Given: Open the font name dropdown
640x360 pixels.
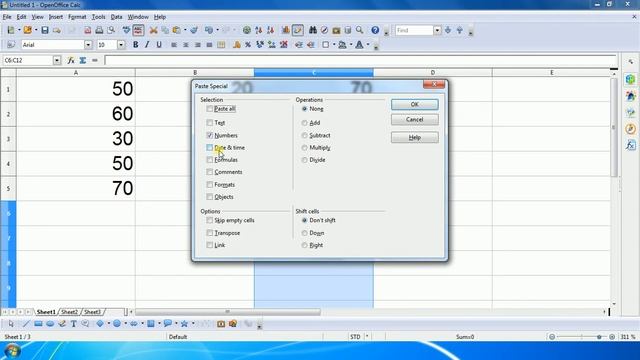Looking at the screenshot, I should 88,45.
